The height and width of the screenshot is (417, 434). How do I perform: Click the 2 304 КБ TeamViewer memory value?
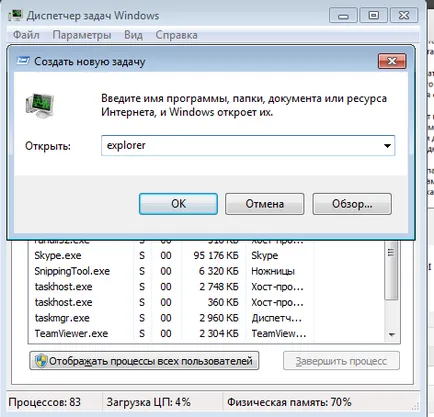point(219,333)
